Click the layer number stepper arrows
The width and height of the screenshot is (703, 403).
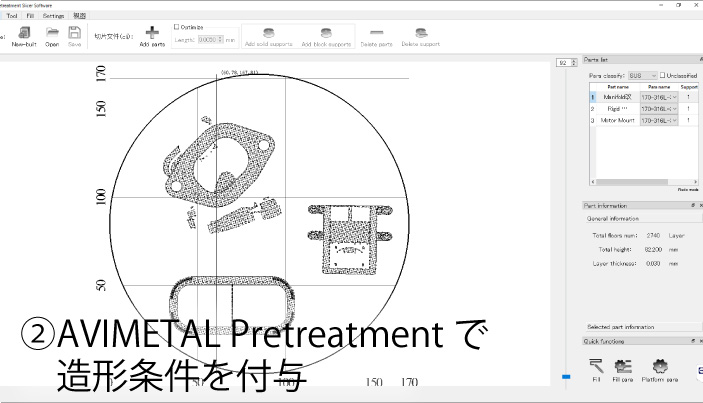573,63
